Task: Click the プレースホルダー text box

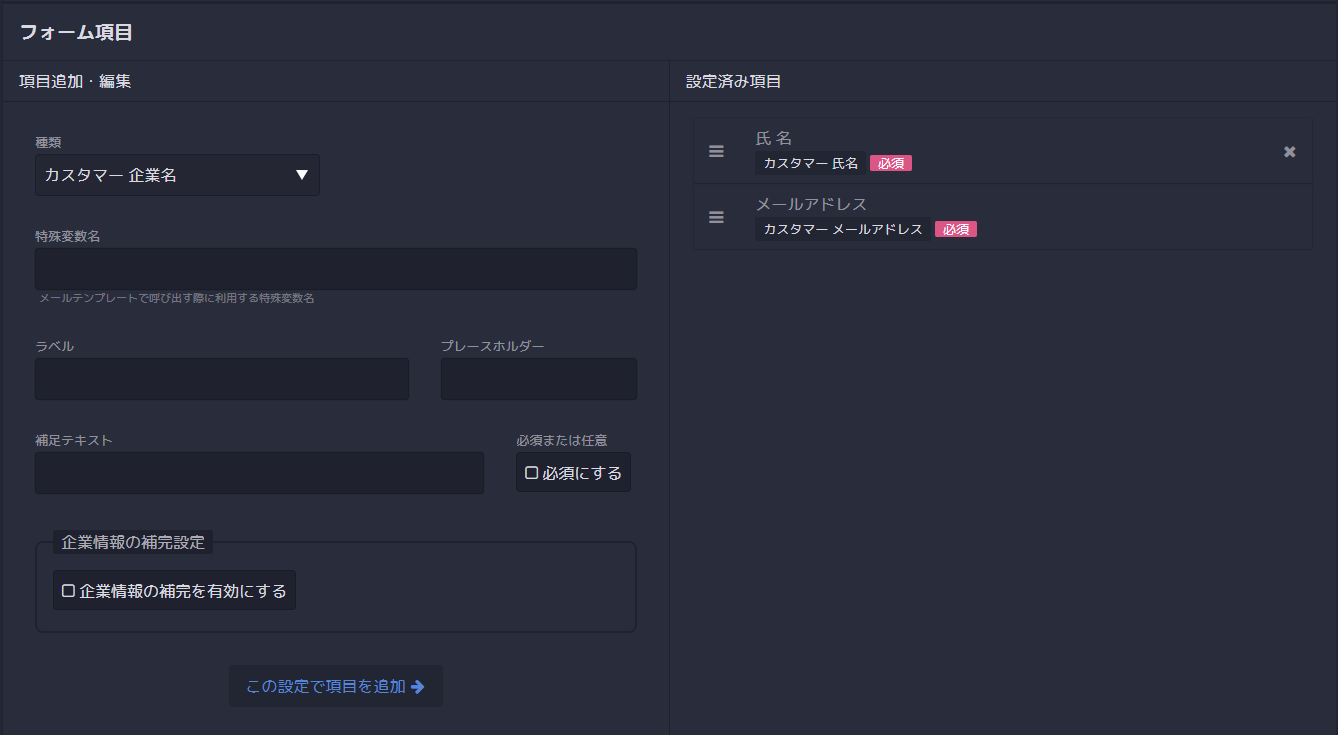Action: [x=538, y=378]
